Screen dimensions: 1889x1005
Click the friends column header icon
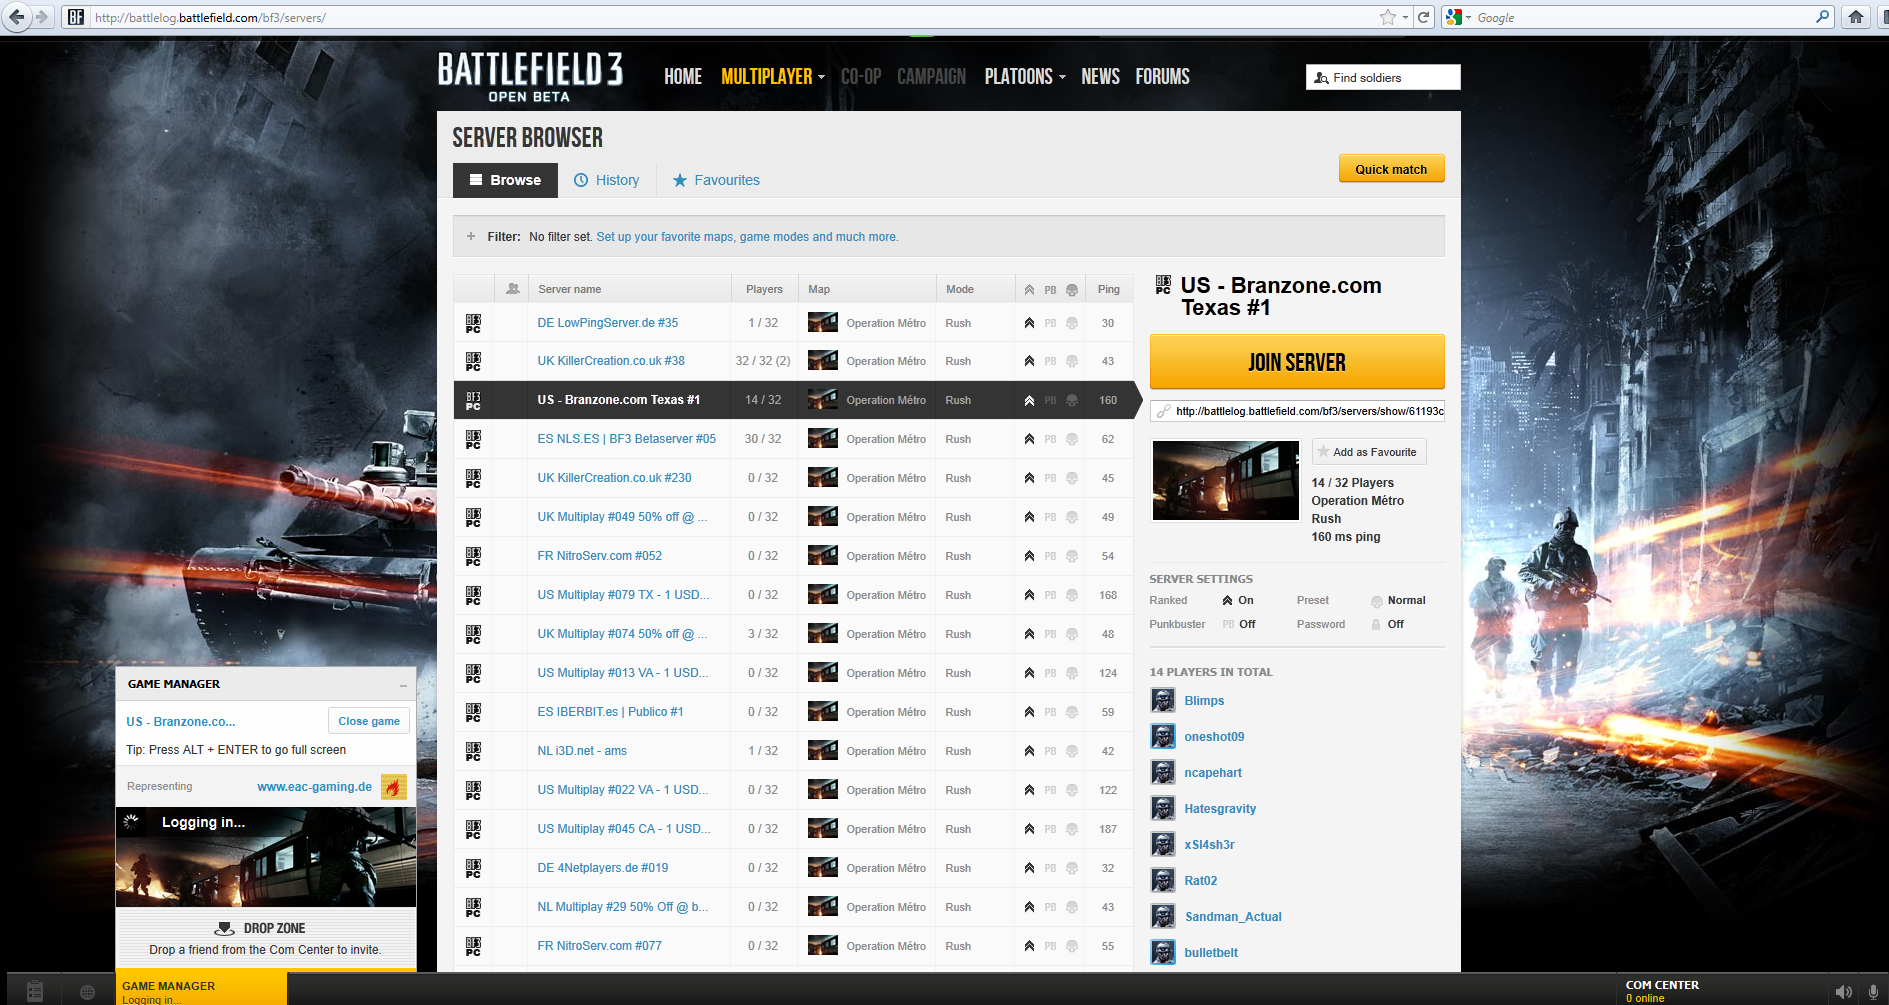(x=513, y=289)
